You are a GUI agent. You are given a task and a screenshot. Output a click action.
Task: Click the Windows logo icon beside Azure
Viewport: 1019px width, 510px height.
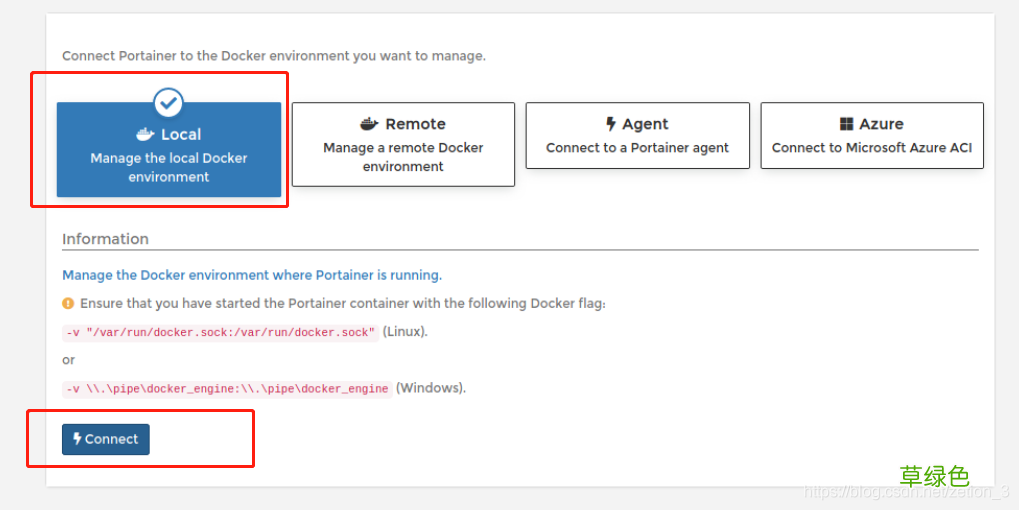pos(847,124)
